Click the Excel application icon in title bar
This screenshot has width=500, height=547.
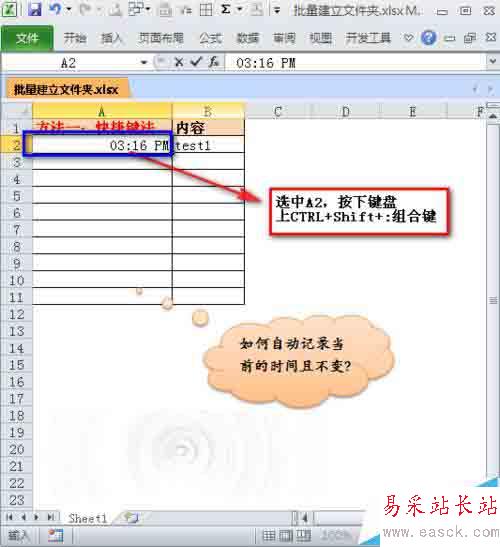(x=10, y=9)
